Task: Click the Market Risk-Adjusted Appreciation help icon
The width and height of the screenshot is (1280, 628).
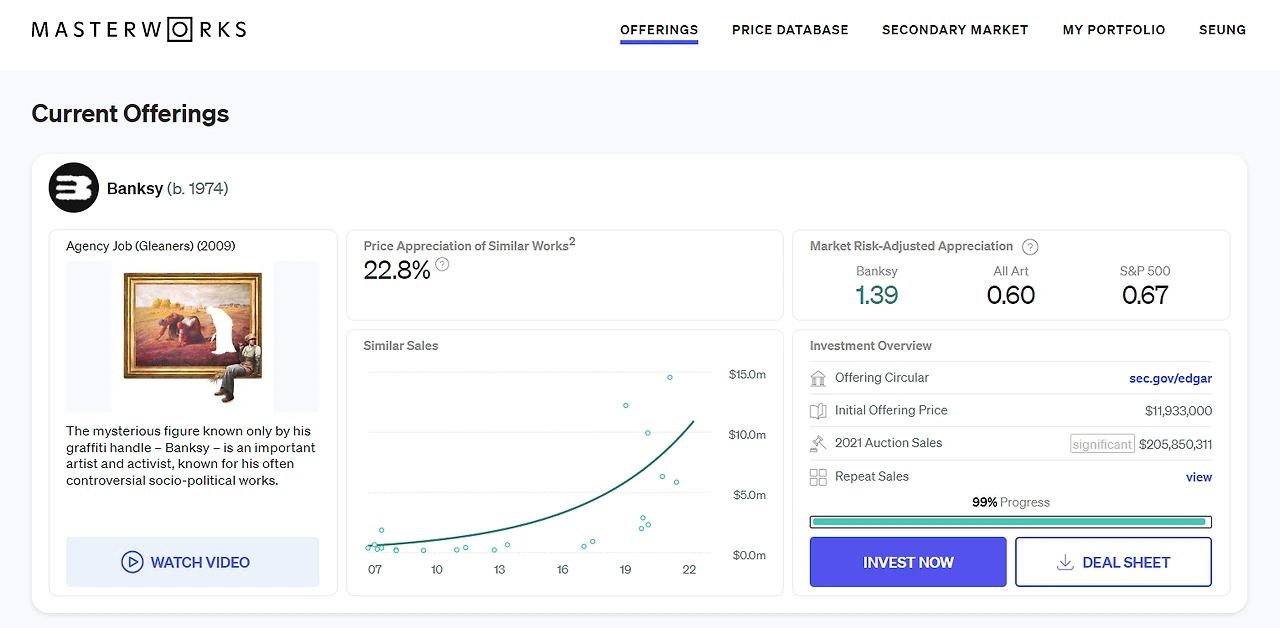Action: click(x=1030, y=247)
